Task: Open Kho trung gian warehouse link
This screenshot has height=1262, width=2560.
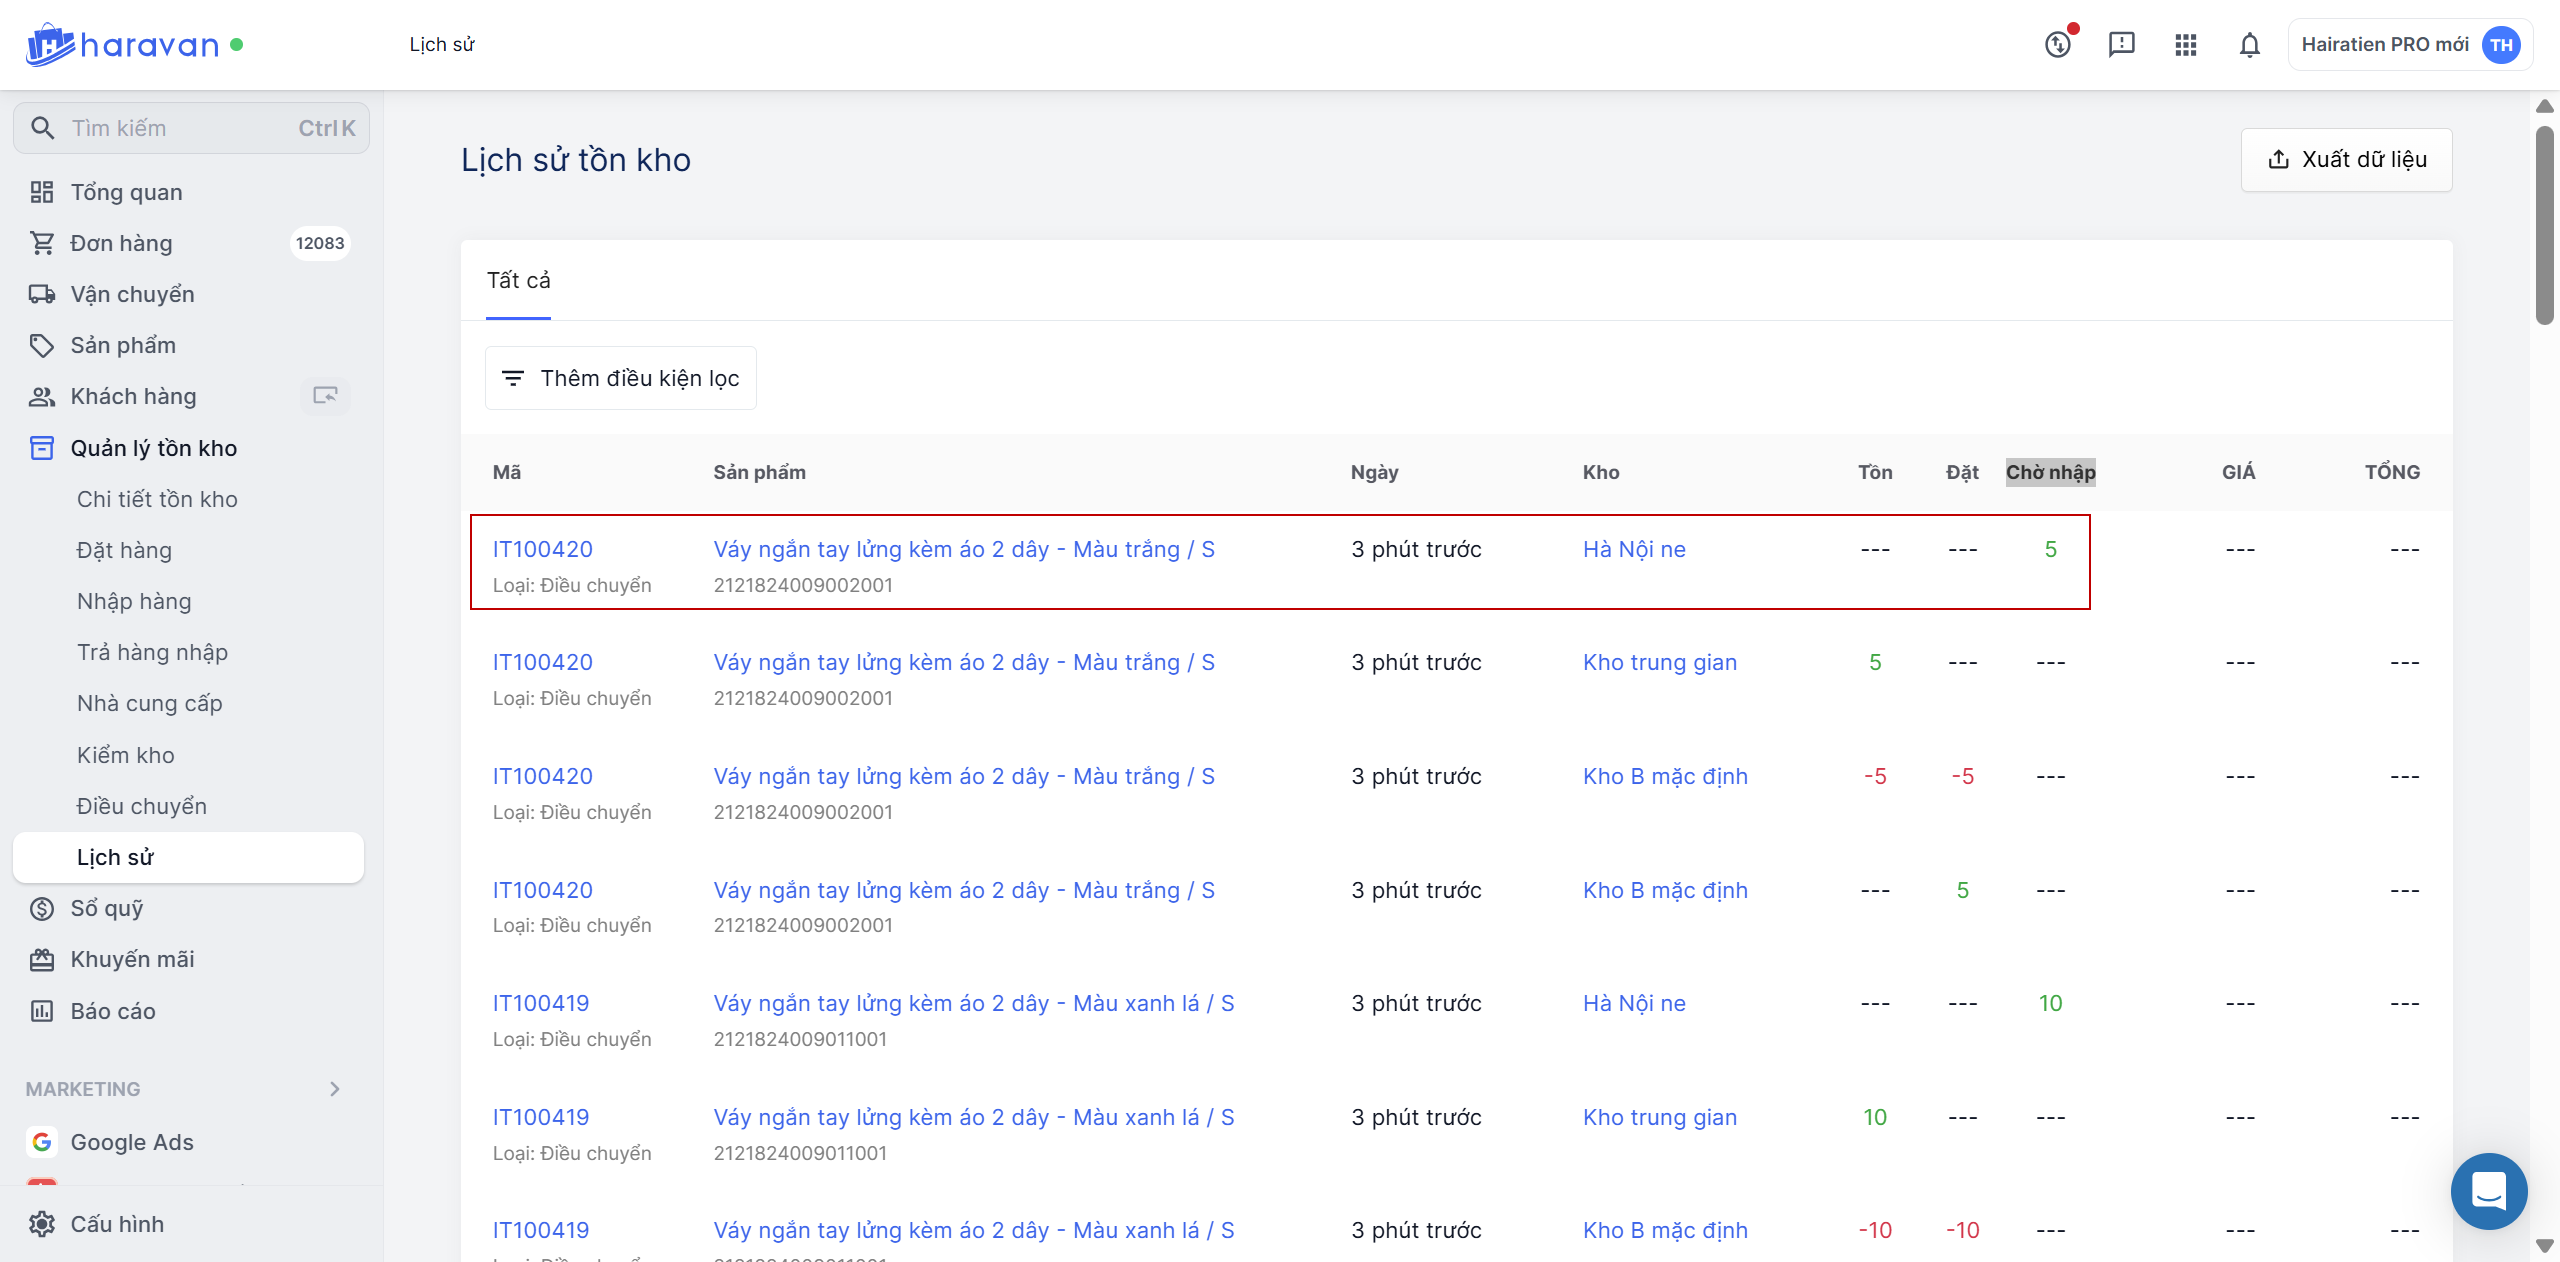Action: pos(1659,662)
